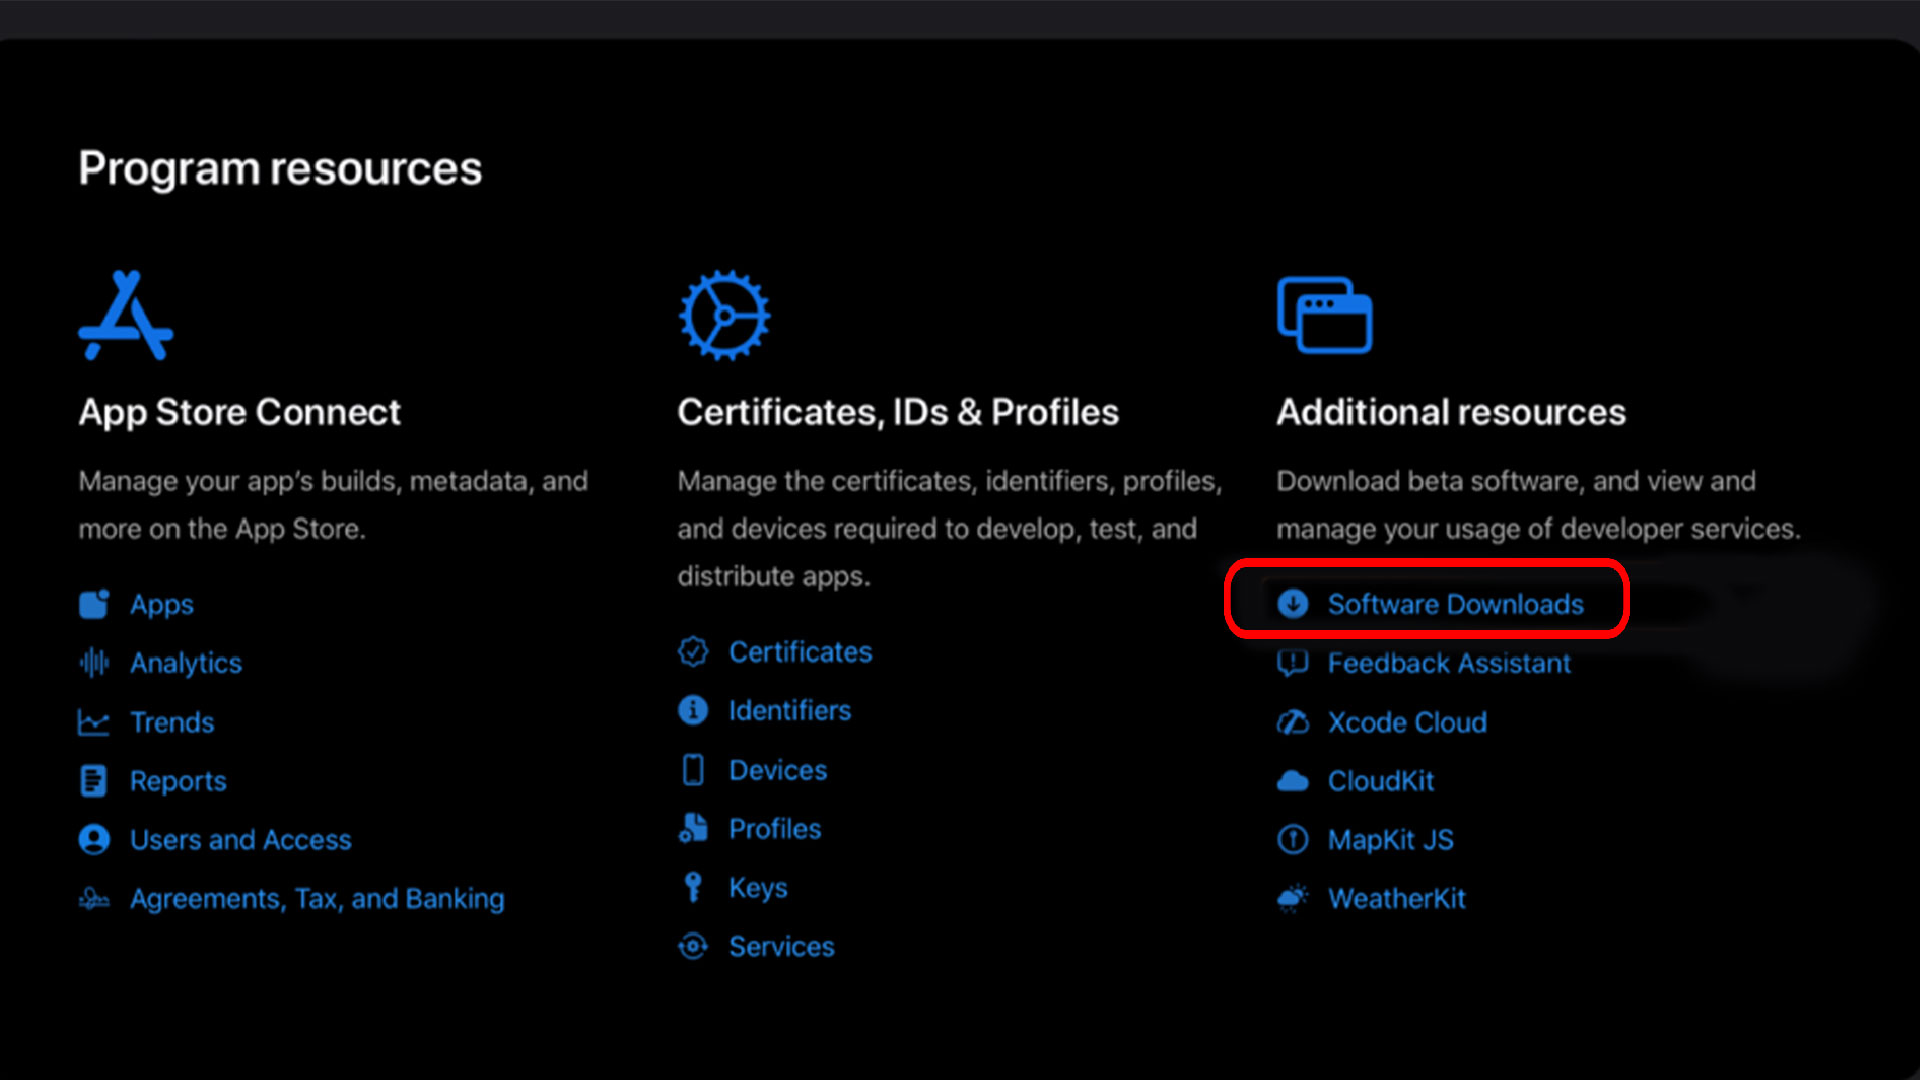Click the MapKit JS compass icon
Image resolution: width=1920 pixels, height=1080 pixels.
1293,839
